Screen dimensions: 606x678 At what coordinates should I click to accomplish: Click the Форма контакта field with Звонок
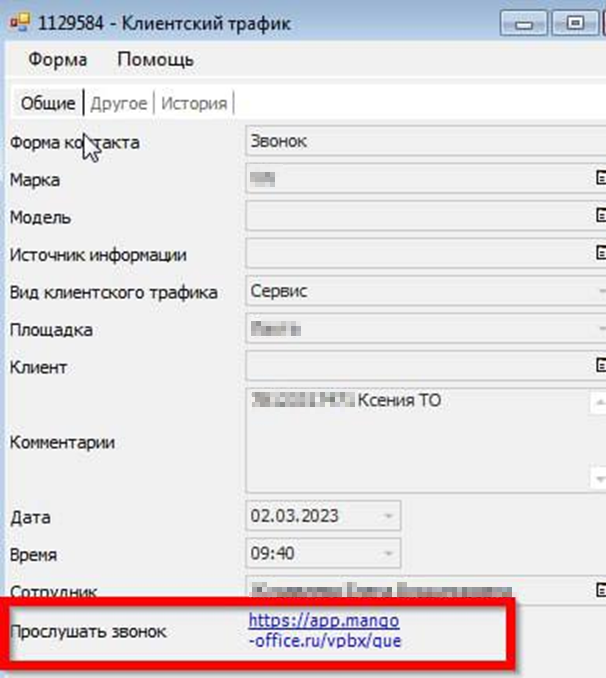(x=420, y=141)
